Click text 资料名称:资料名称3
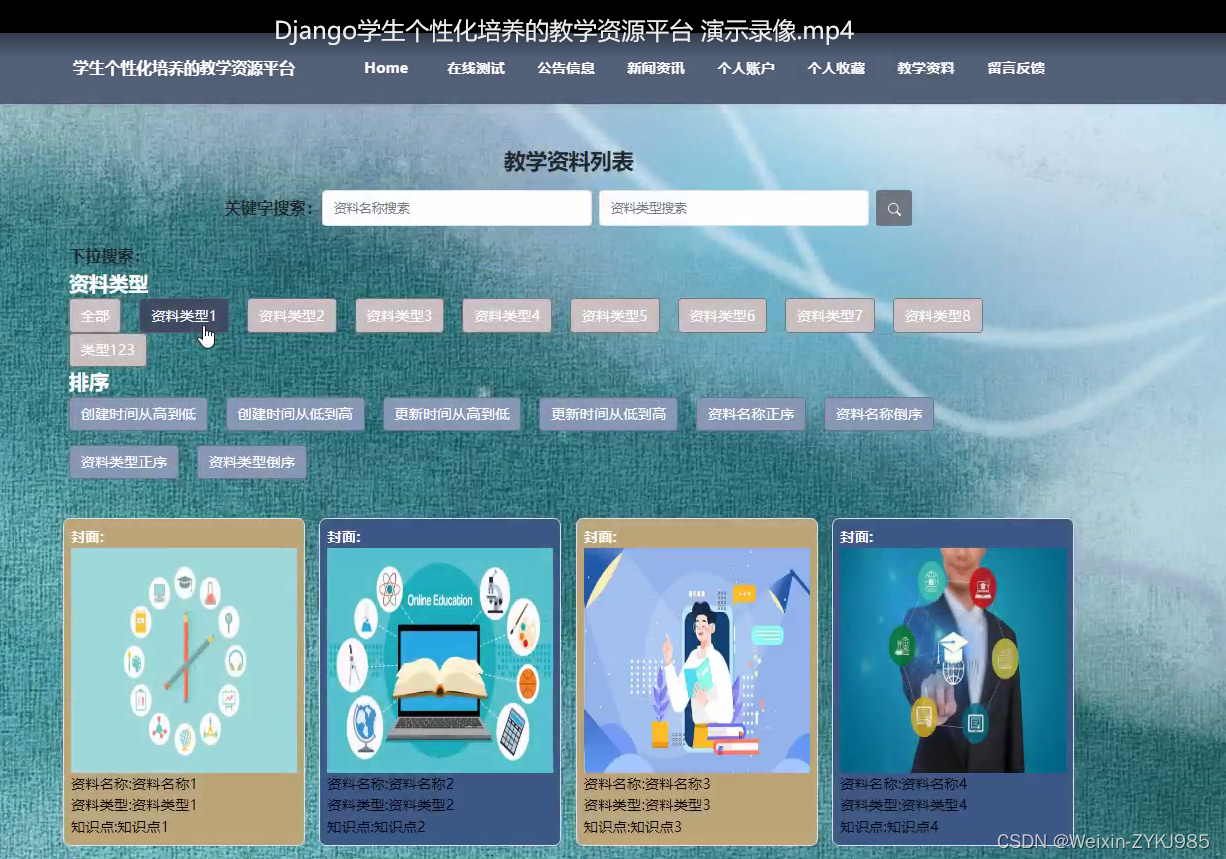 click(x=647, y=784)
